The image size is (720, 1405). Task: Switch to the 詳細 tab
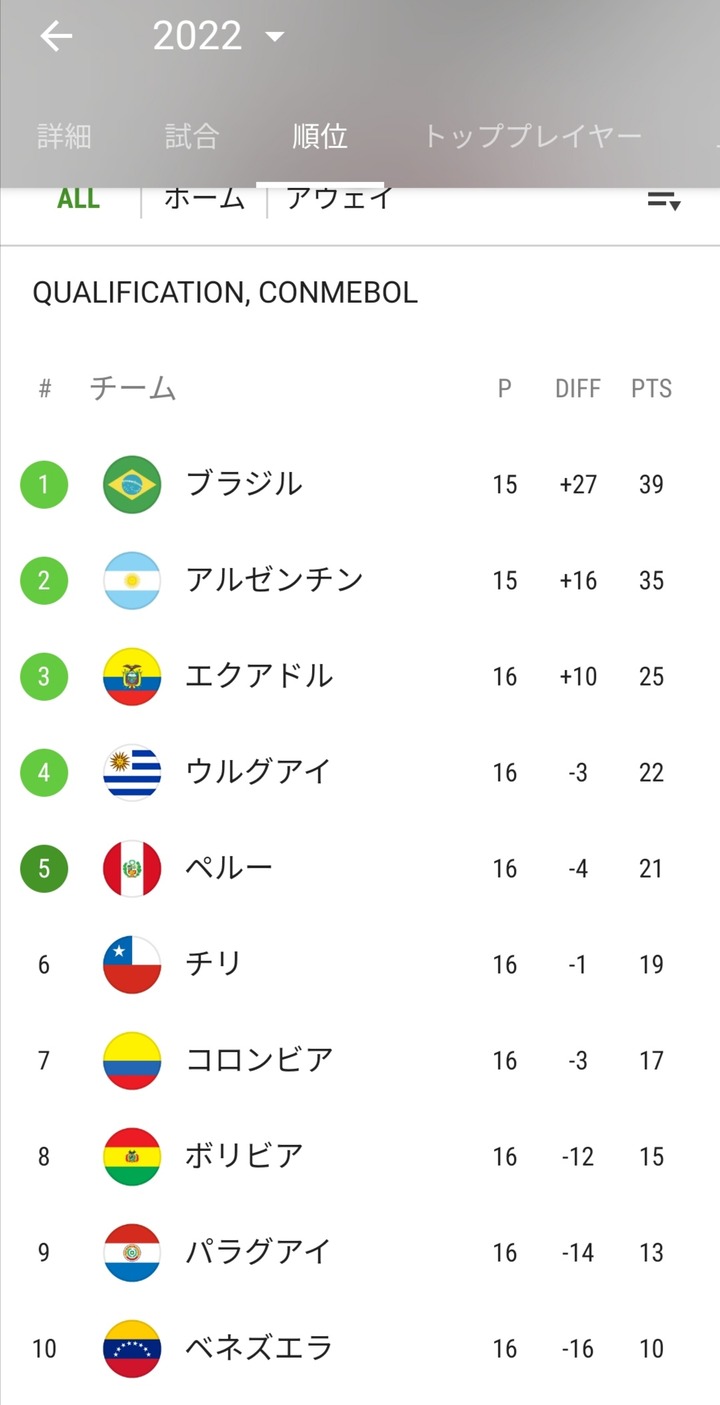(64, 136)
